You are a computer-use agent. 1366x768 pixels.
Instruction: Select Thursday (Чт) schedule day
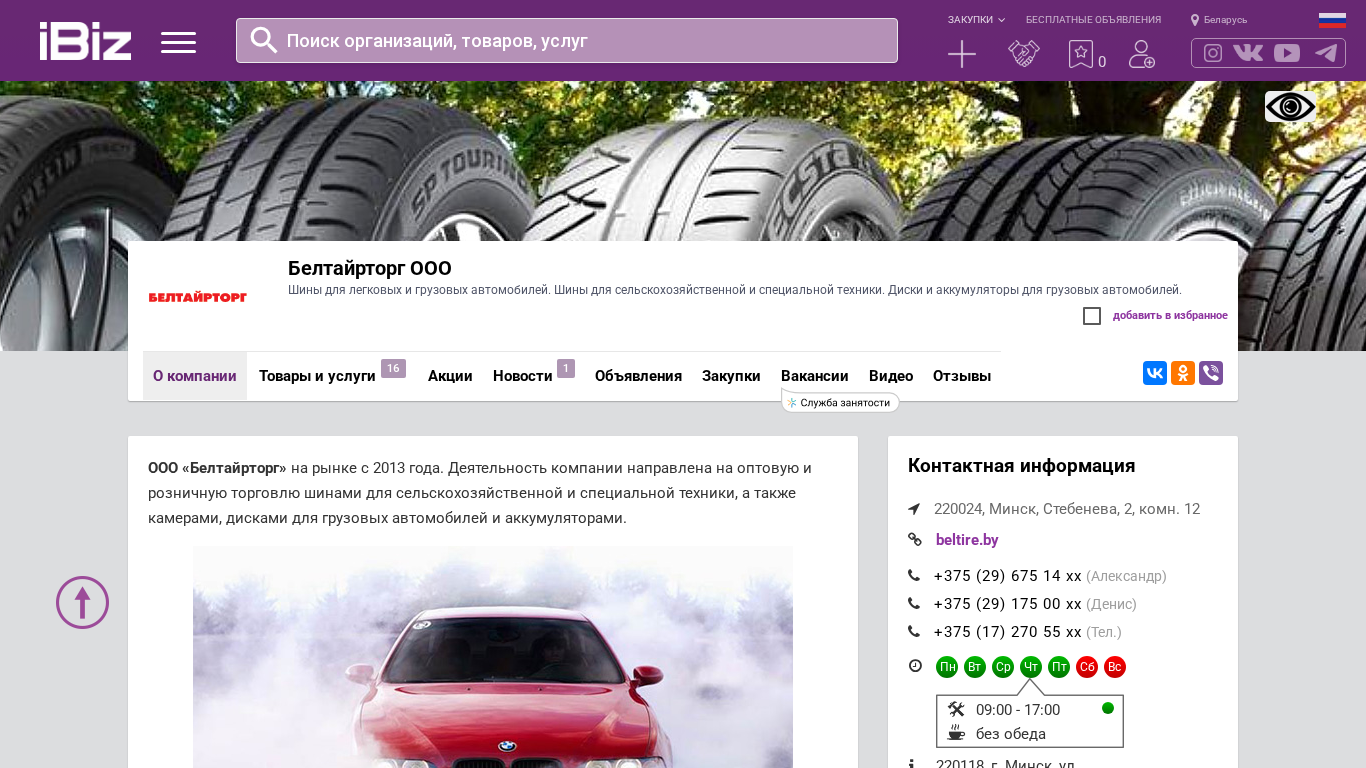(x=1031, y=667)
